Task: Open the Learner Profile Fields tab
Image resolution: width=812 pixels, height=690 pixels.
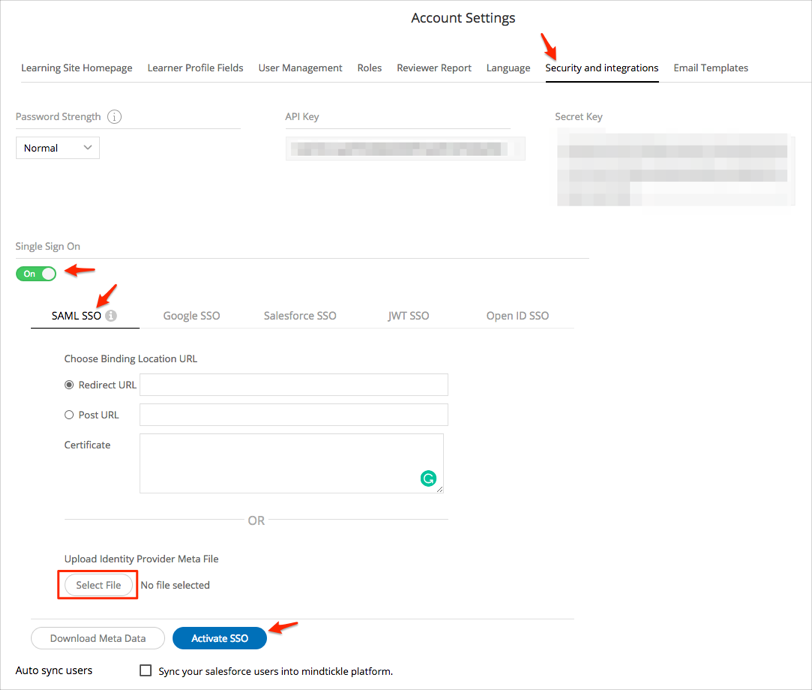Action: point(195,68)
